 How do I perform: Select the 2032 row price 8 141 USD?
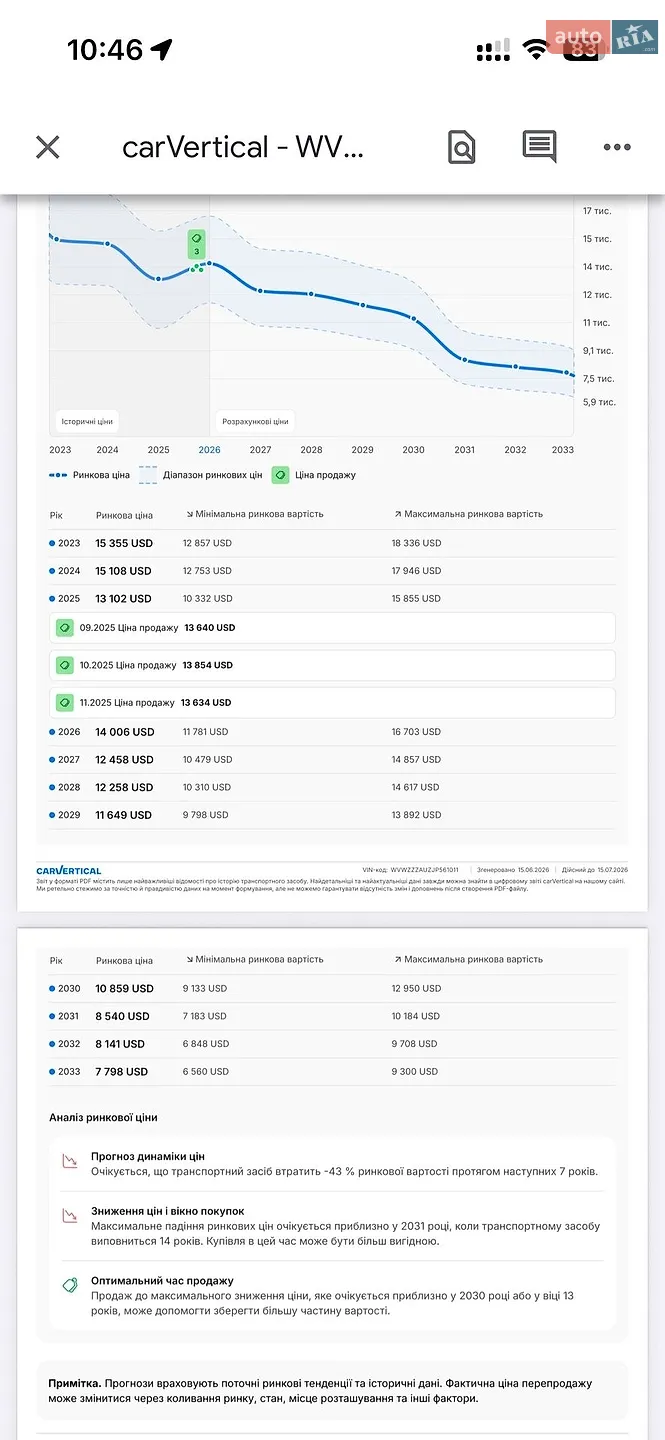(x=120, y=1044)
